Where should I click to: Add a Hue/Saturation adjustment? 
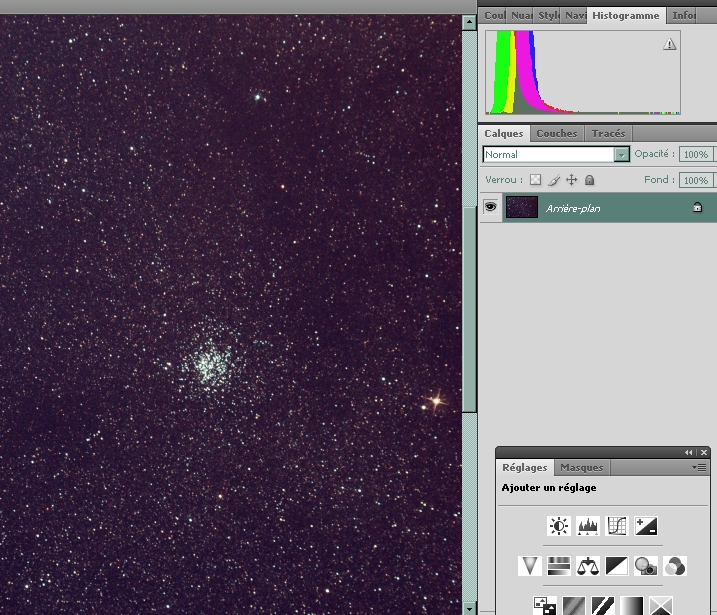coord(559,566)
